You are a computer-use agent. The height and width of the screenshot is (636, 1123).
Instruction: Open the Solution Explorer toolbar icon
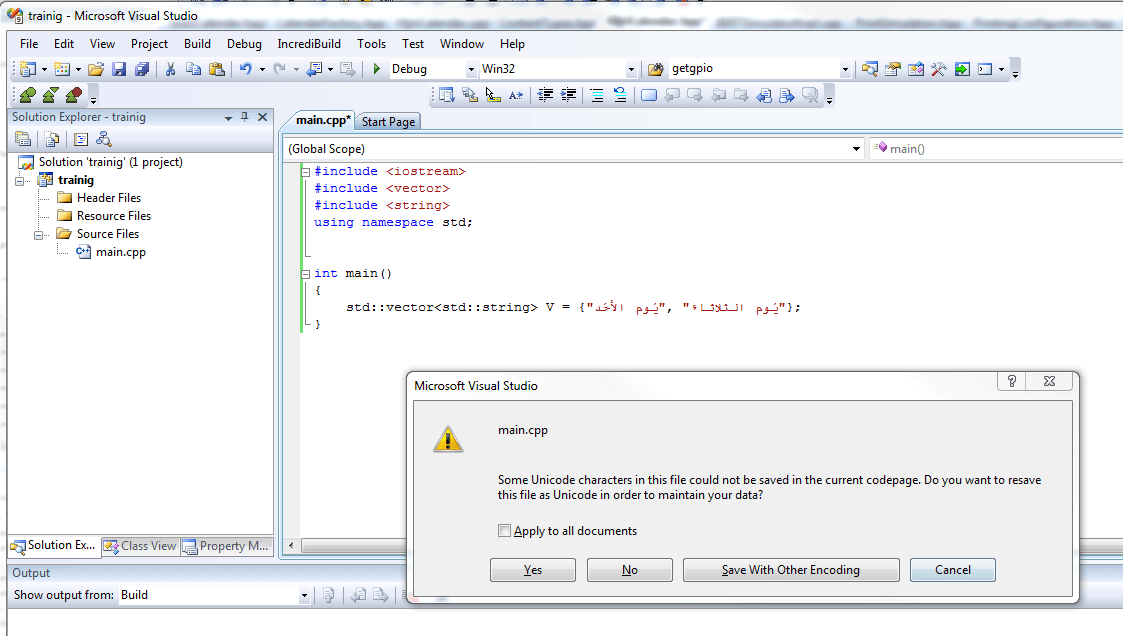(870, 69)
